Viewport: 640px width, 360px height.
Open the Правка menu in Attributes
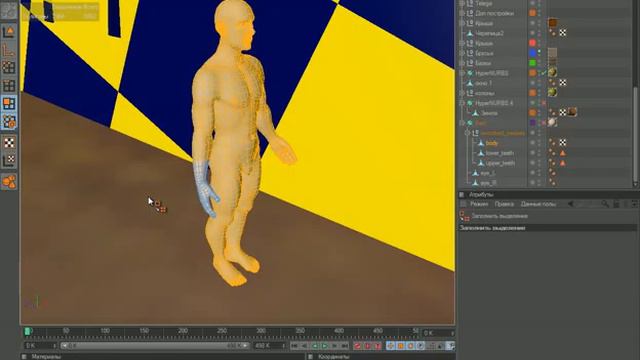point(504,204)
